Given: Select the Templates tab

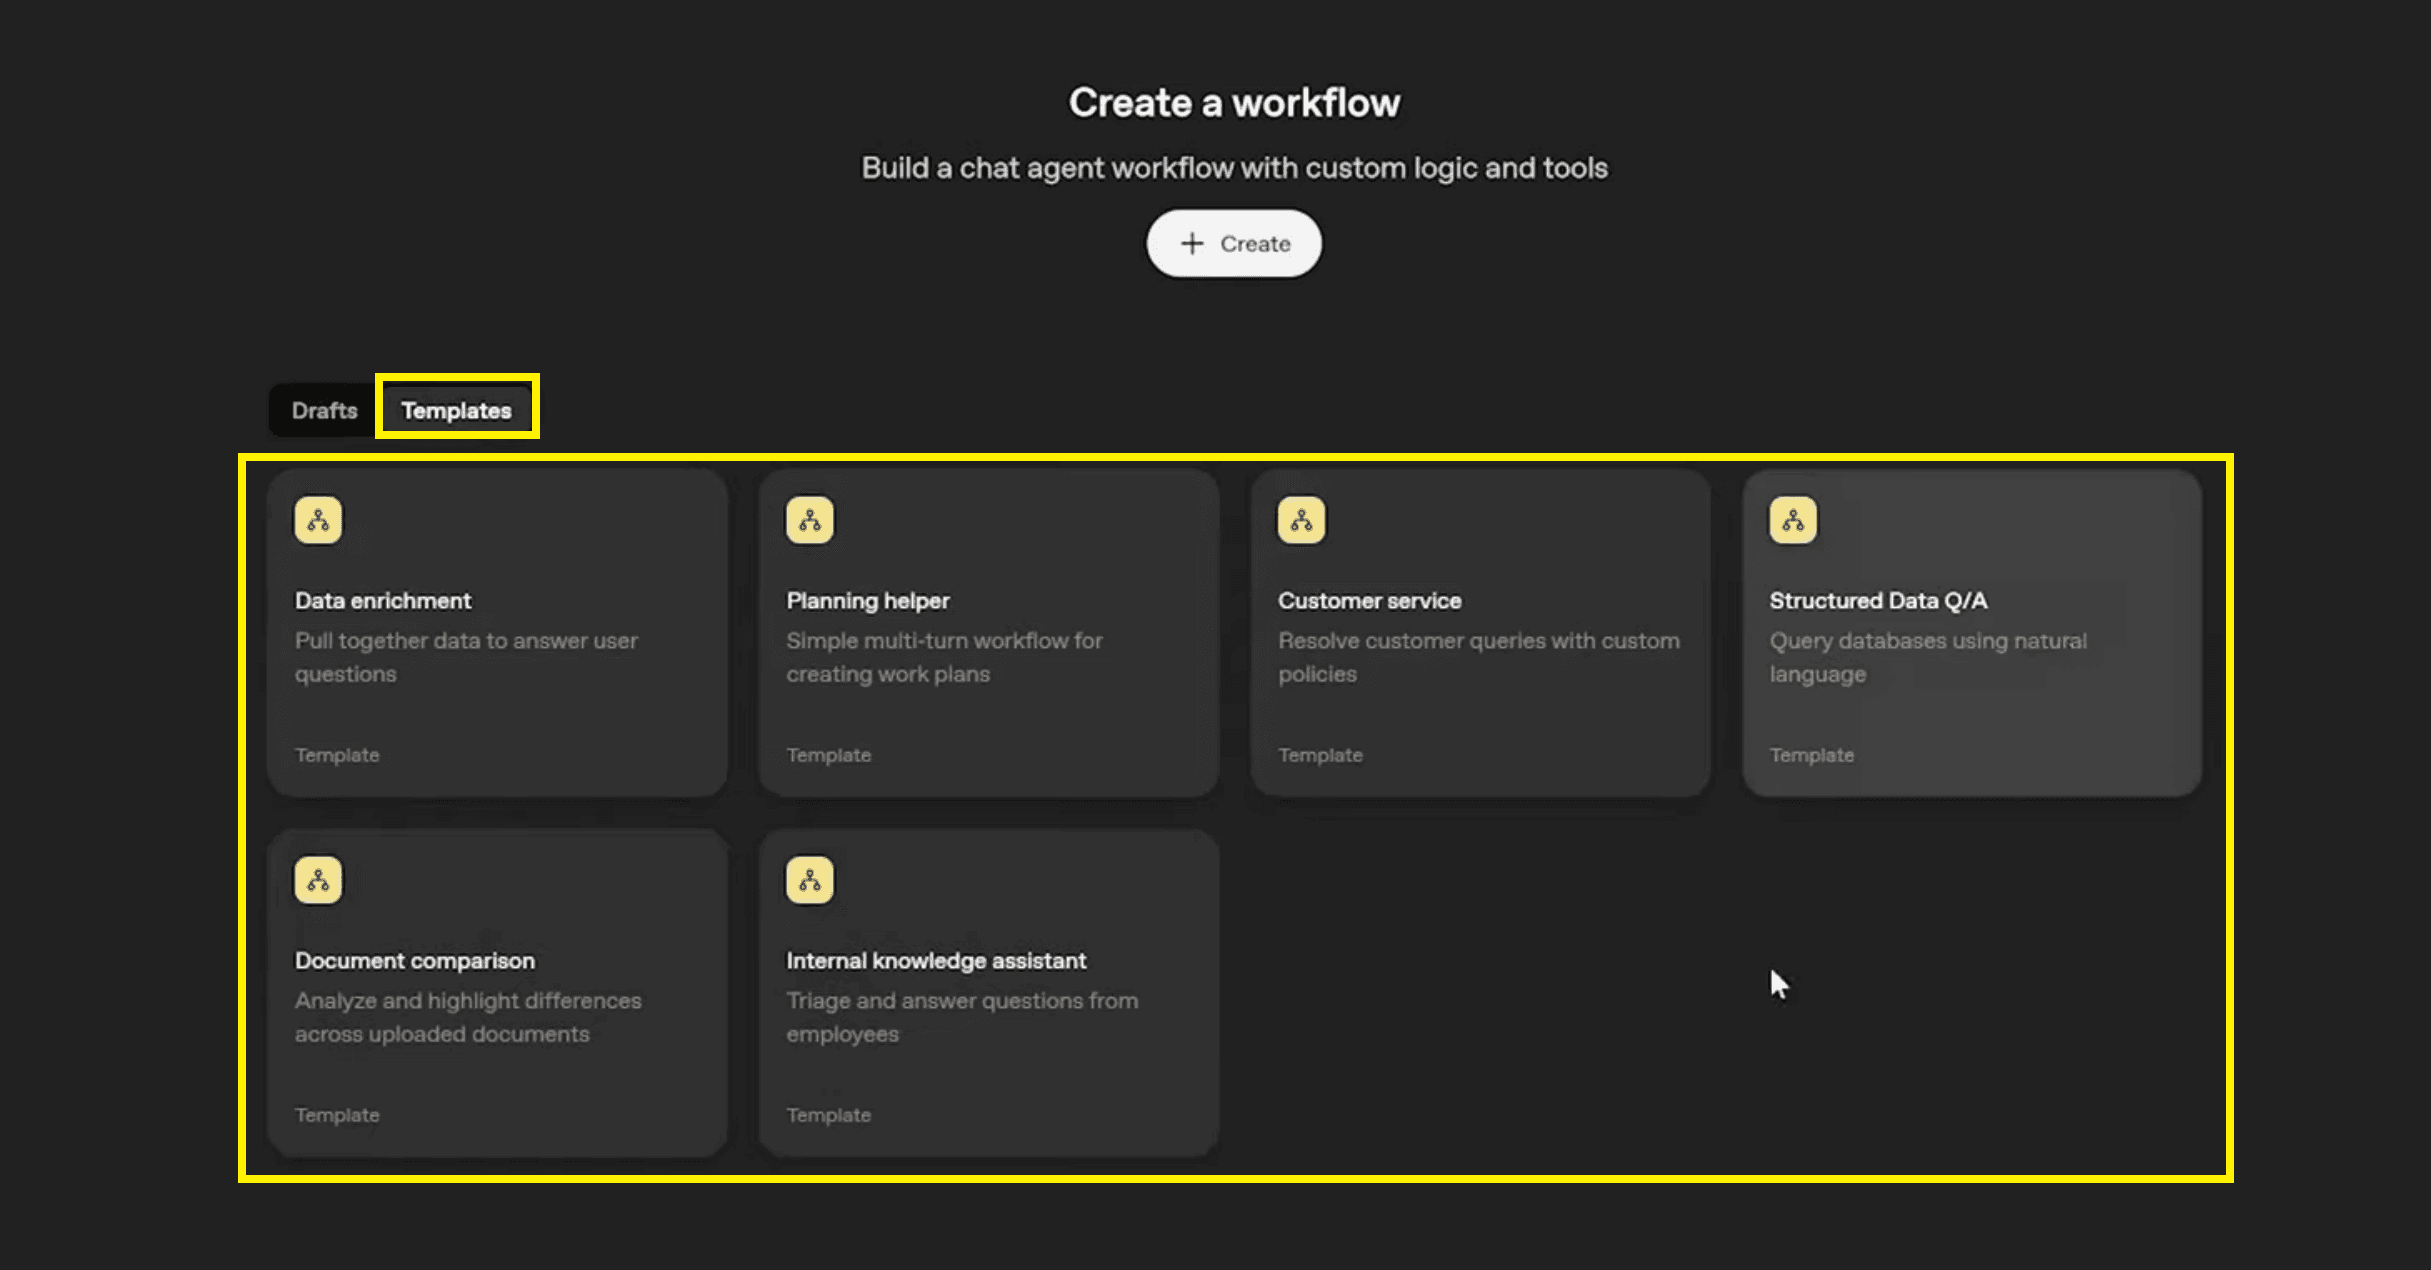Looking at the screenshot, I should pos(456,410).
